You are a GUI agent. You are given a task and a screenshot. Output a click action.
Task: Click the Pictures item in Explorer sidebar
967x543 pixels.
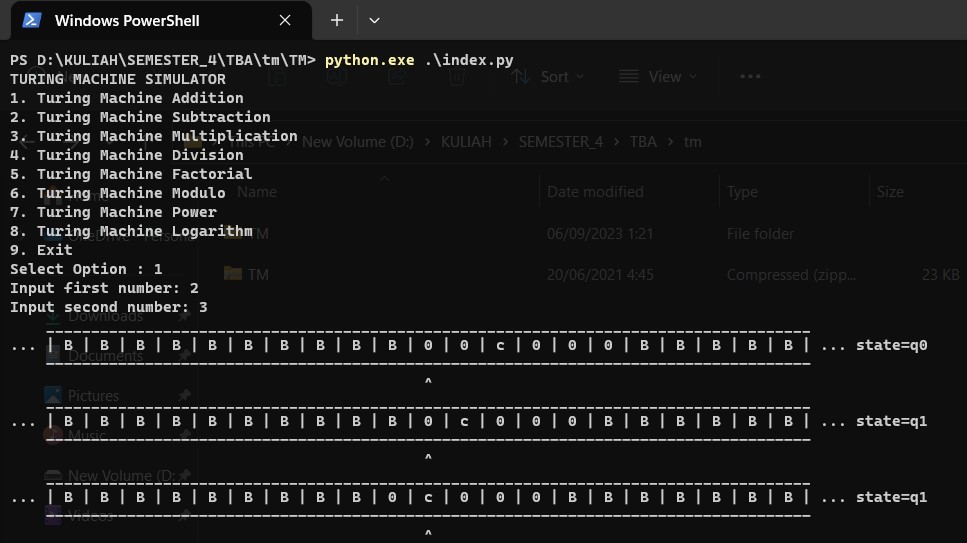[x=93, y=396]
